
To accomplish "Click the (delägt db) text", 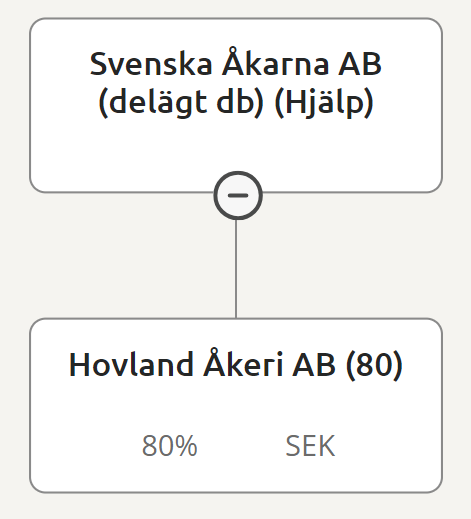I will pos(181,102).
